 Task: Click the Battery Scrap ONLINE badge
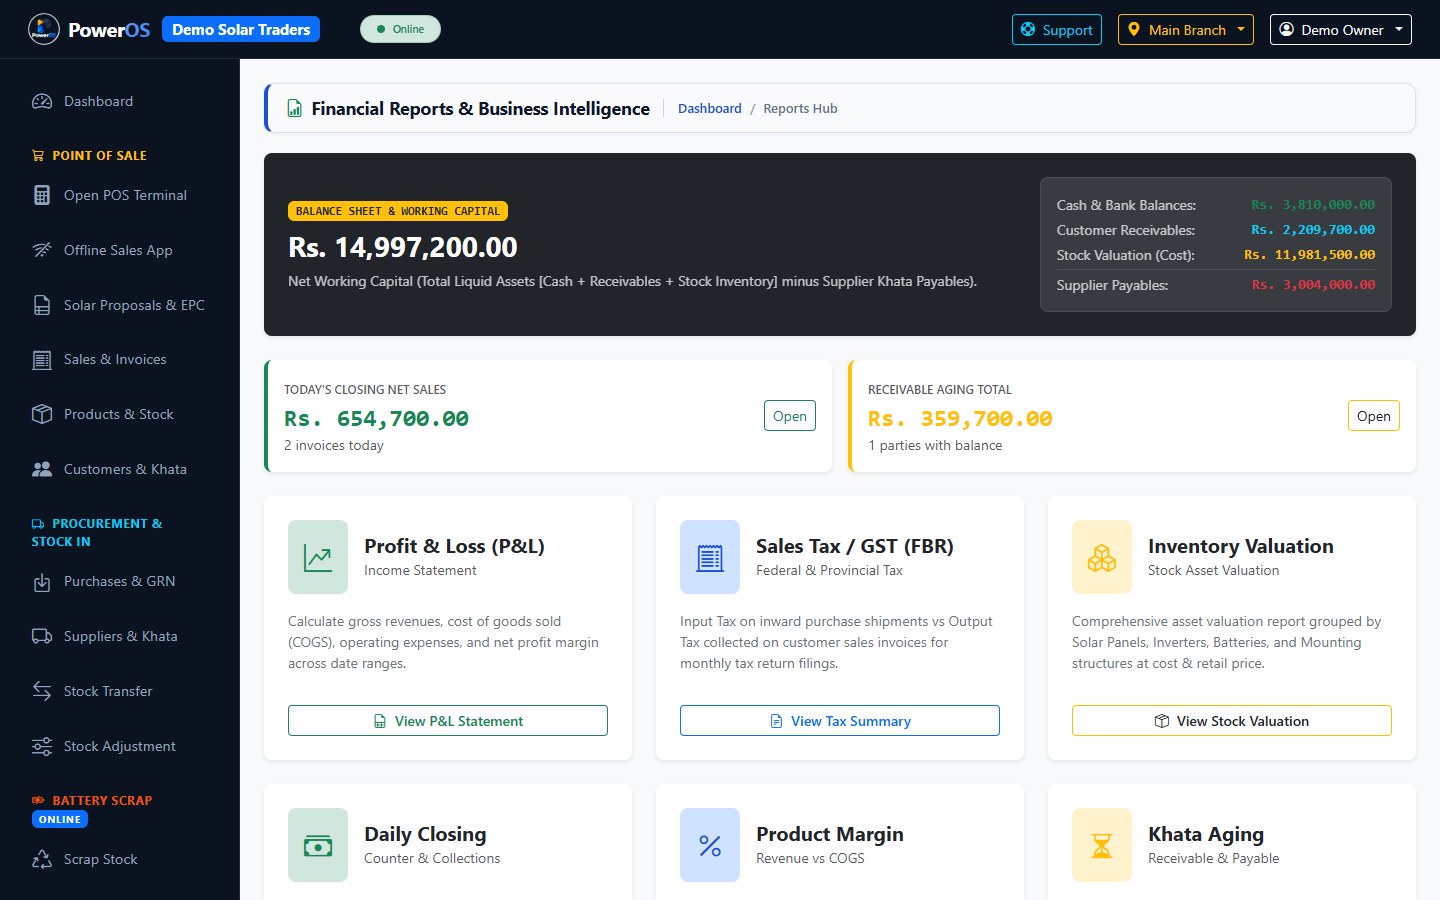click(x=60, y=820)
